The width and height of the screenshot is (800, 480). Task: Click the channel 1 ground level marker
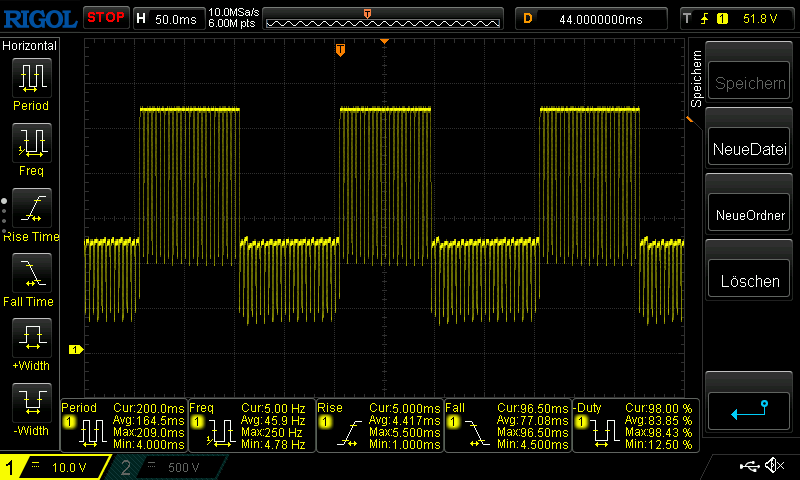pyautogui.click(x=76, y=349)
